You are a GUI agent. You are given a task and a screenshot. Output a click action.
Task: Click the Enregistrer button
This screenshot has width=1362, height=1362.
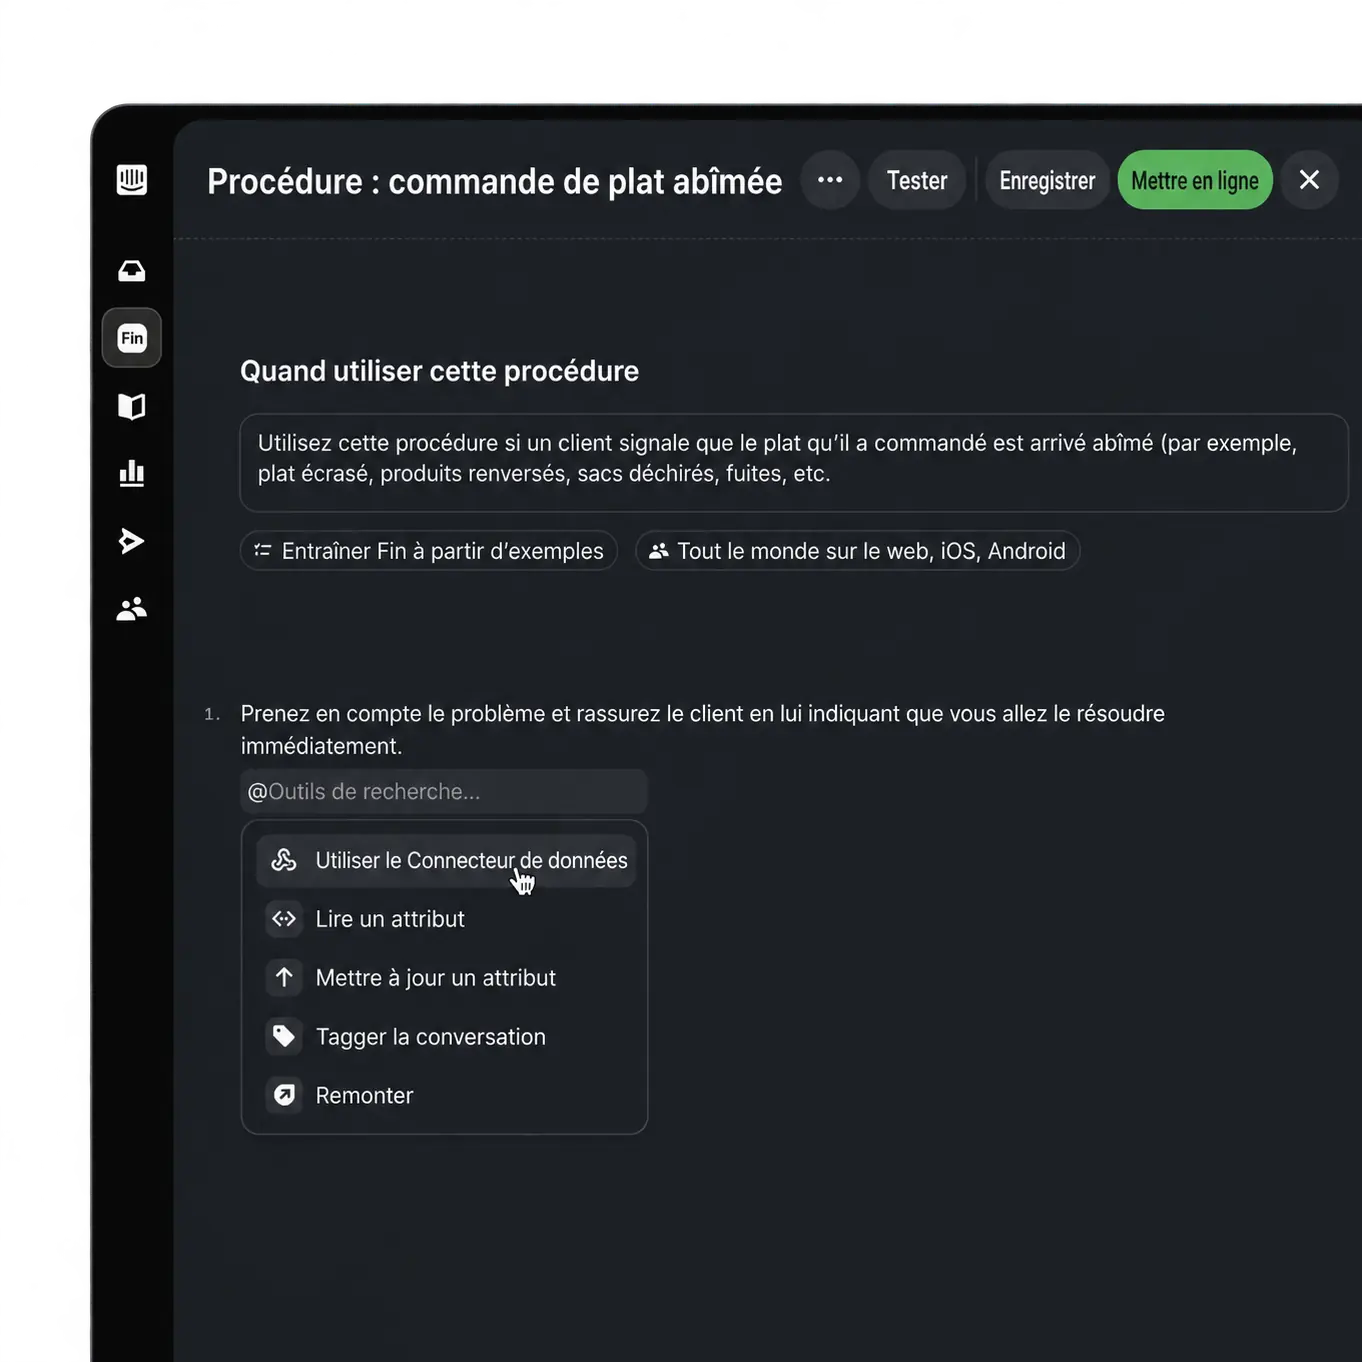[x=1047, y=180]
